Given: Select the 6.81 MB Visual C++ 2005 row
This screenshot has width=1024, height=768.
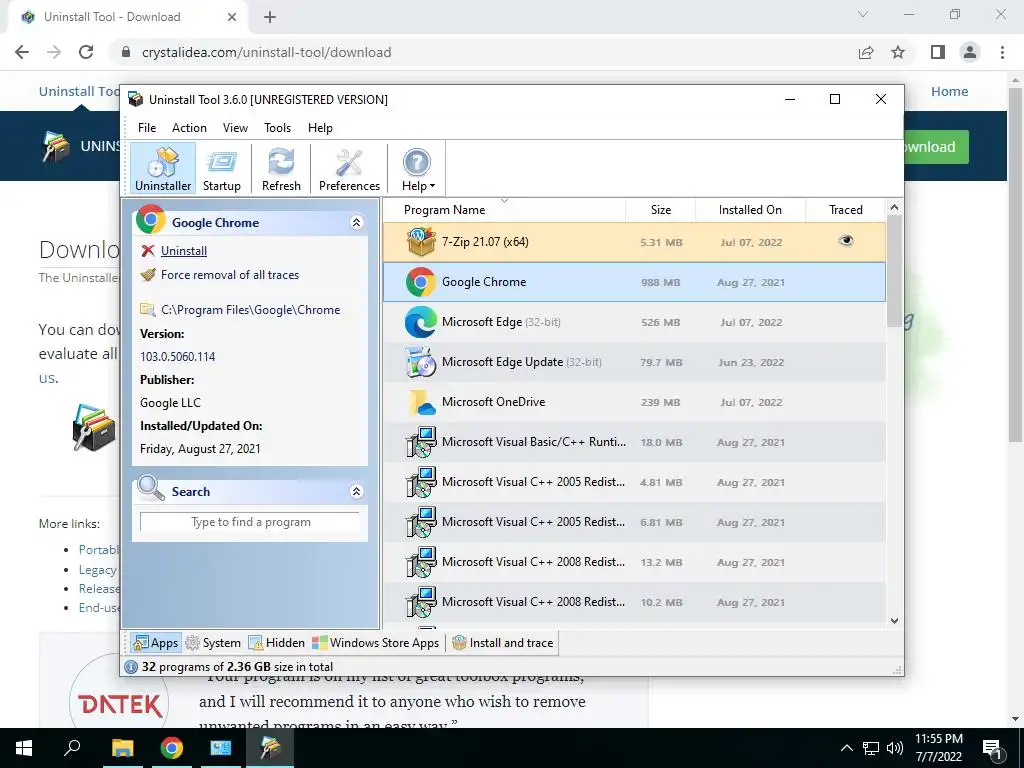Looking at the screenshot, I should point(634,522).
